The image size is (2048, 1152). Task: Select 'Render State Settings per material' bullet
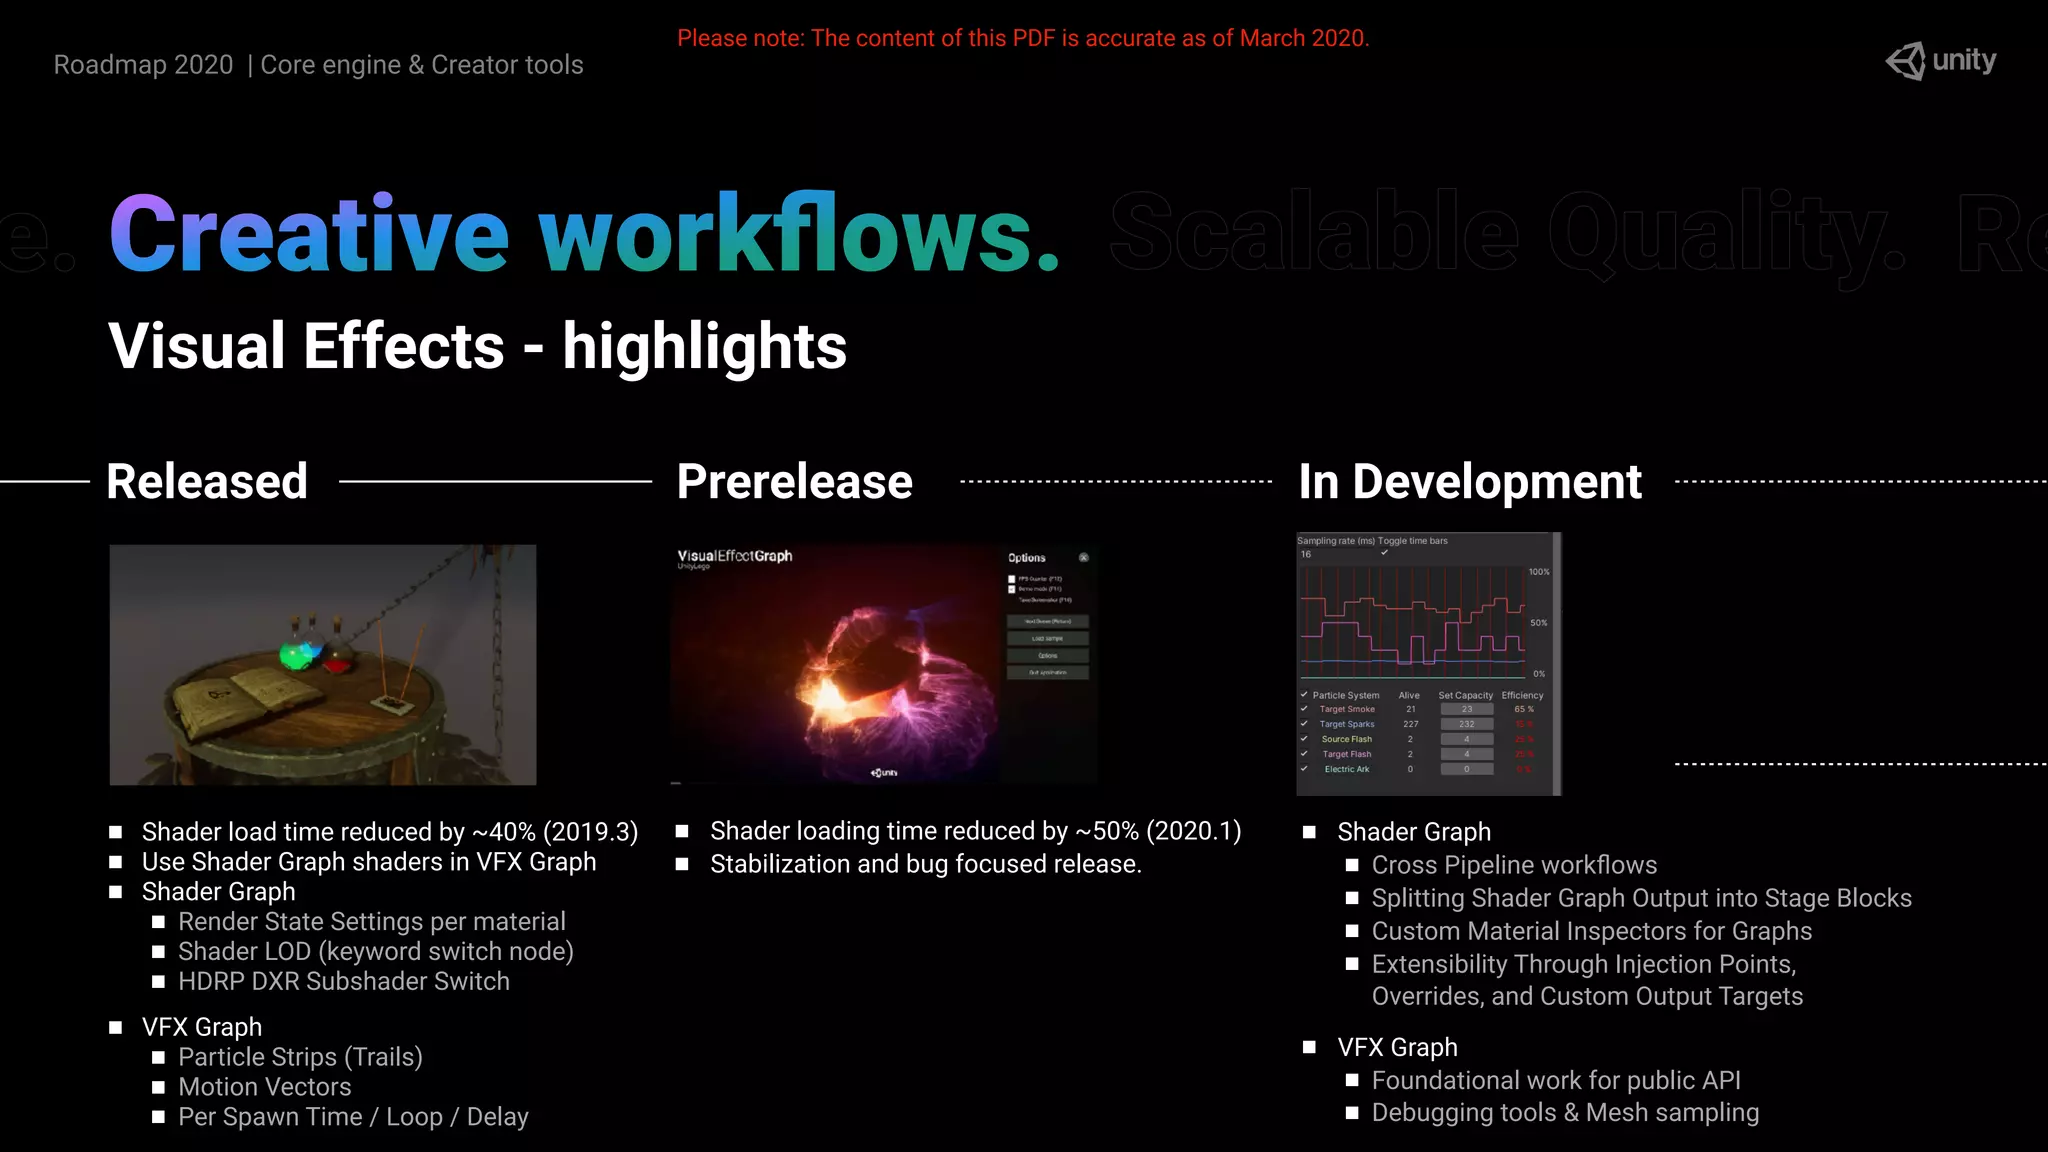pos(372,921)
